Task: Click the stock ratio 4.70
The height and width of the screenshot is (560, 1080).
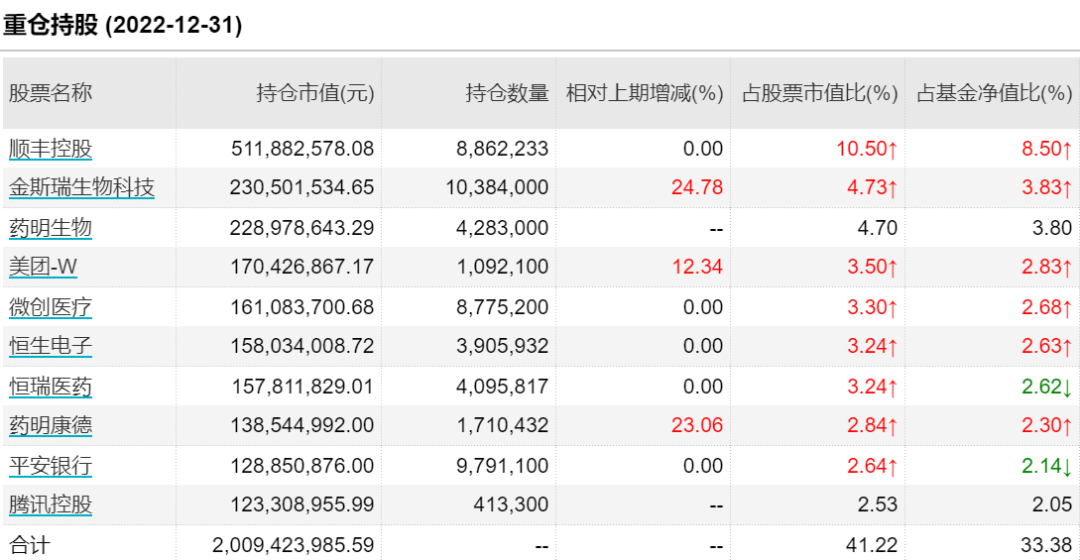Action: click(878, 227)
